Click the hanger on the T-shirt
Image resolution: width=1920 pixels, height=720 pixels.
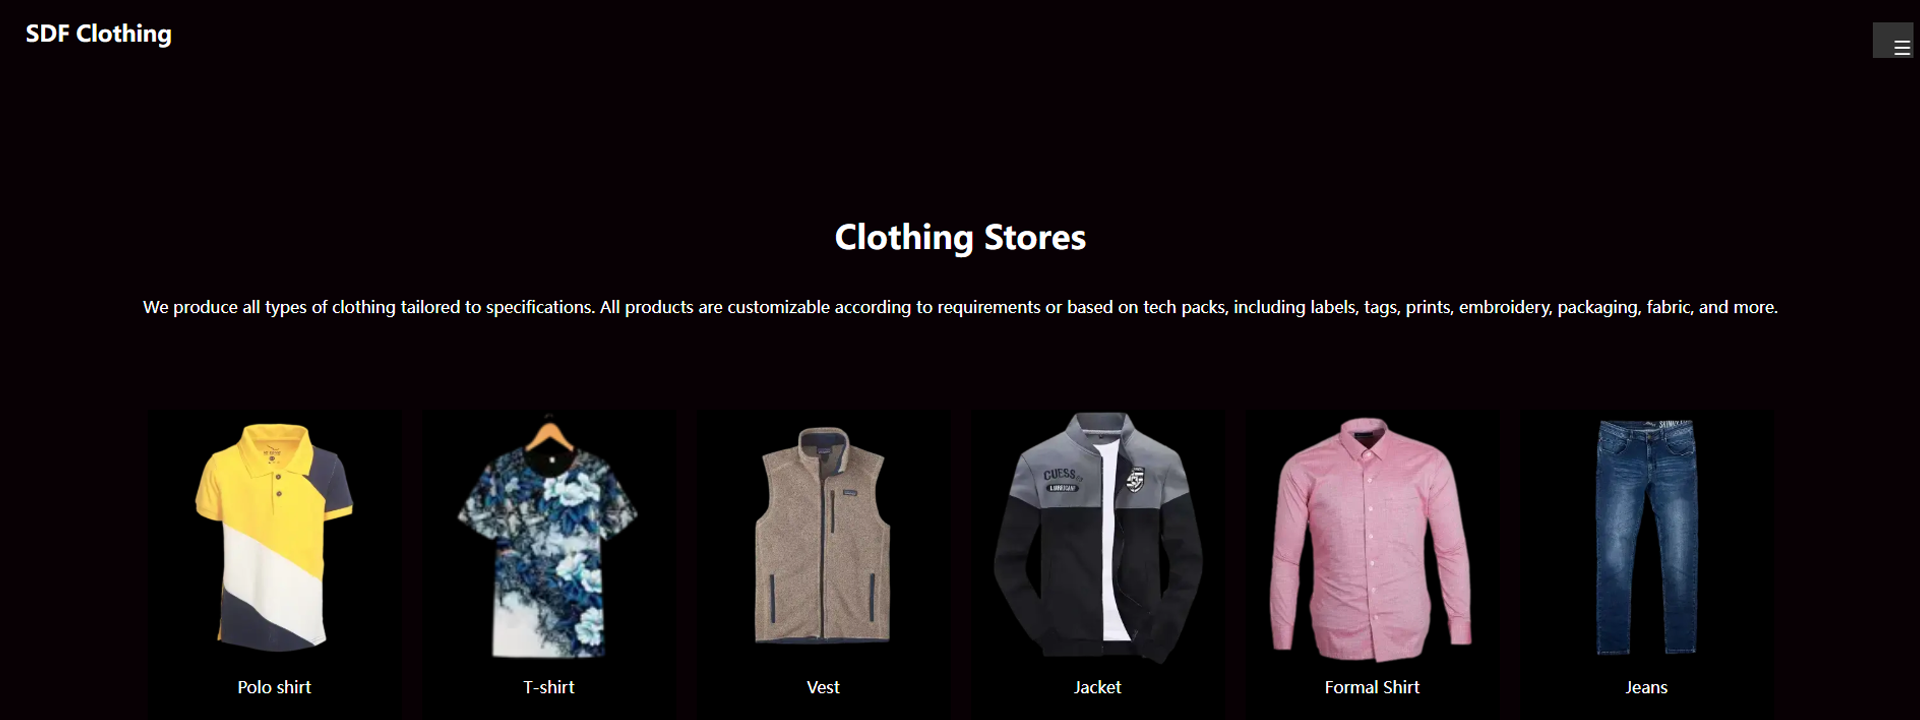pos(548,434)
